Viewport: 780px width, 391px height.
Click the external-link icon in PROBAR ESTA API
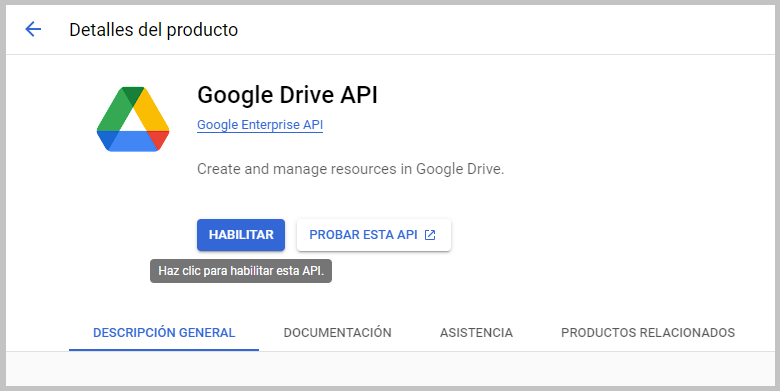point(430,235)
